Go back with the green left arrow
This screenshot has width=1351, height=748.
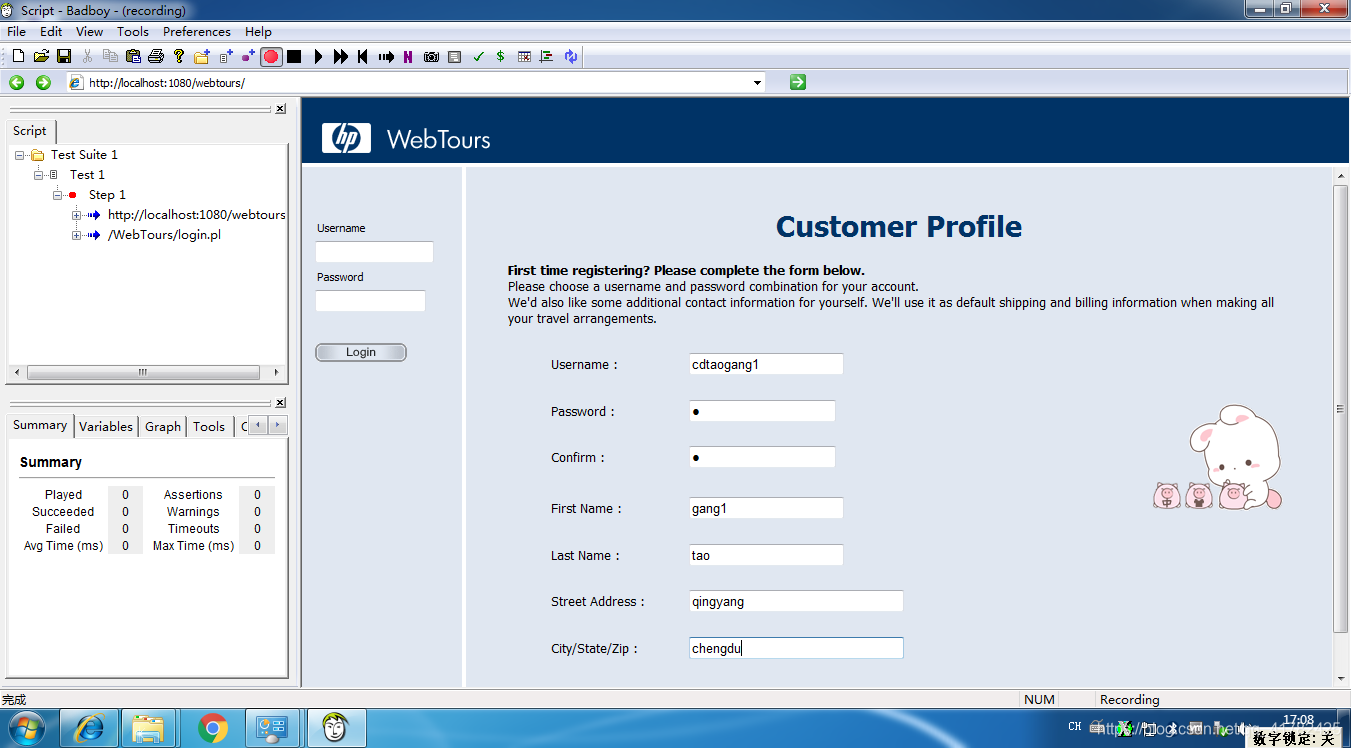point(17,83)
